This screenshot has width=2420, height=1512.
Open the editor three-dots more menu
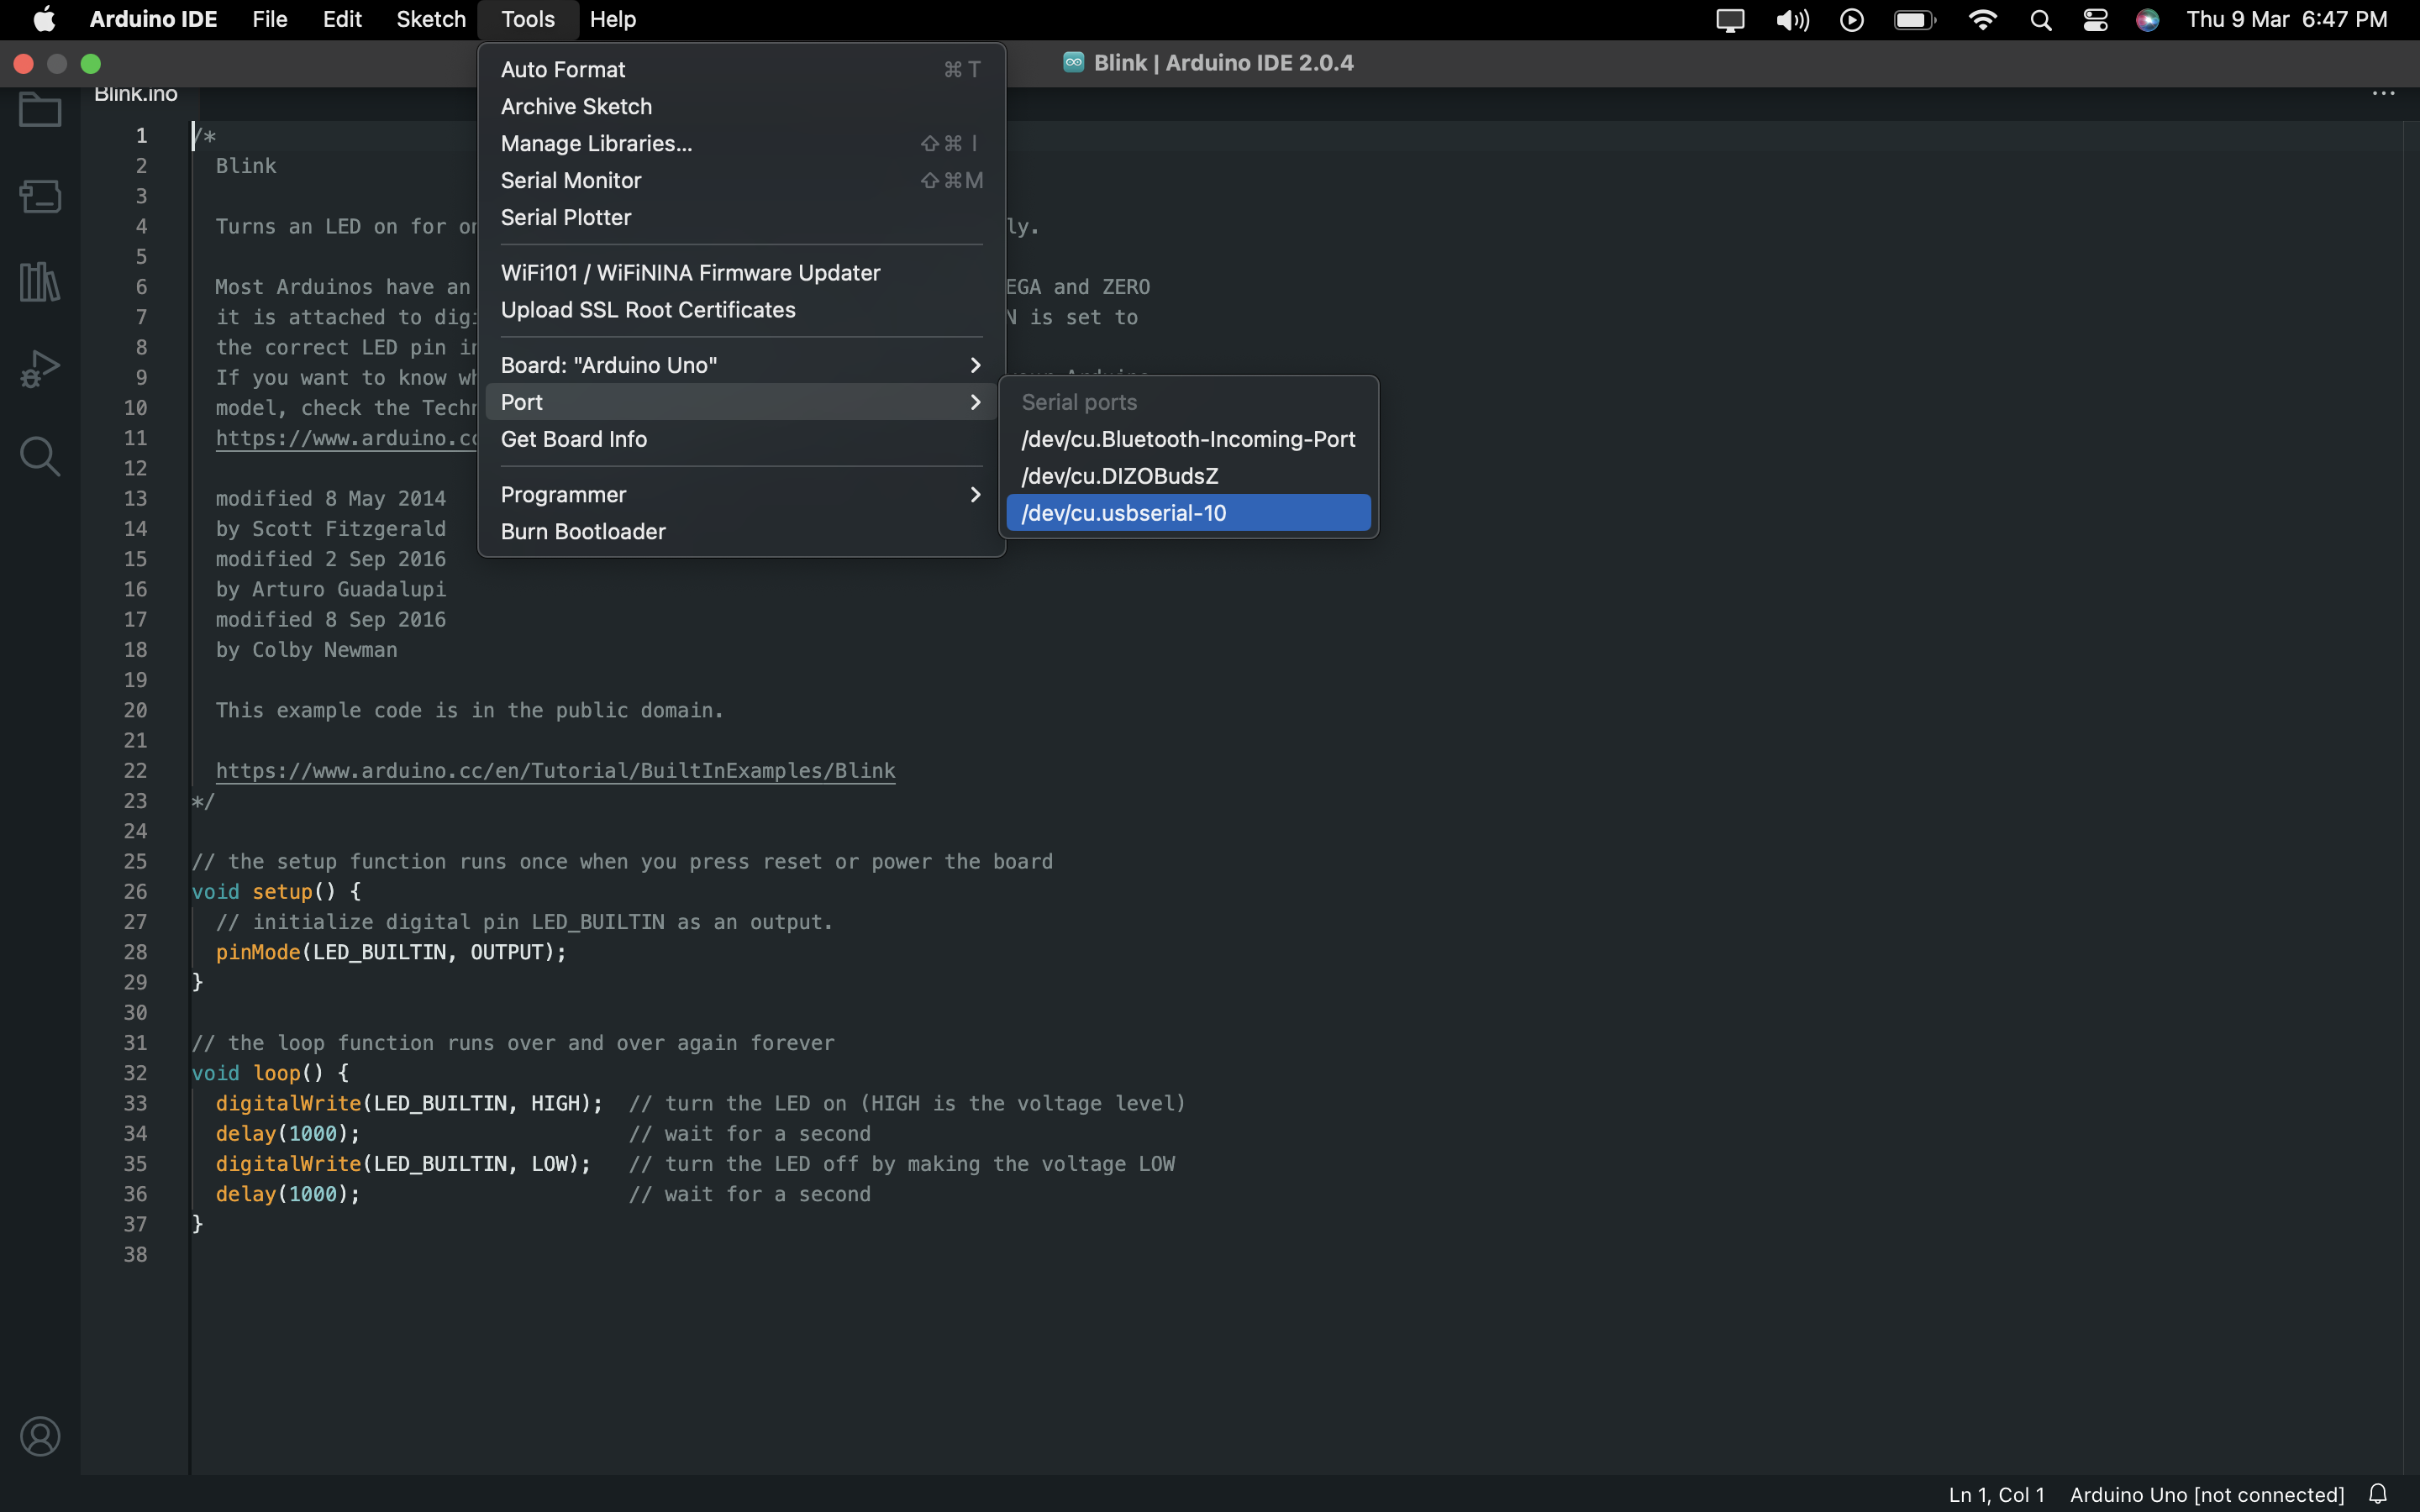point(2383,93)
